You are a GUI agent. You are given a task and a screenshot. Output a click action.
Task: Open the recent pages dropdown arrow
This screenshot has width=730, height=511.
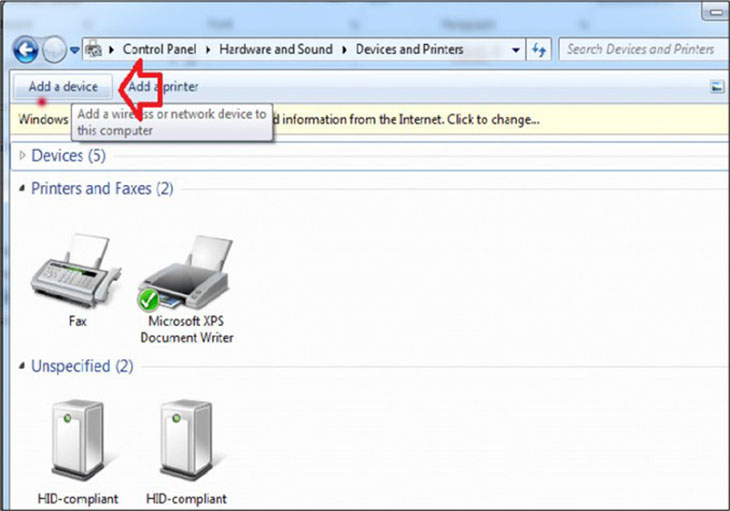tap(74, 50)
